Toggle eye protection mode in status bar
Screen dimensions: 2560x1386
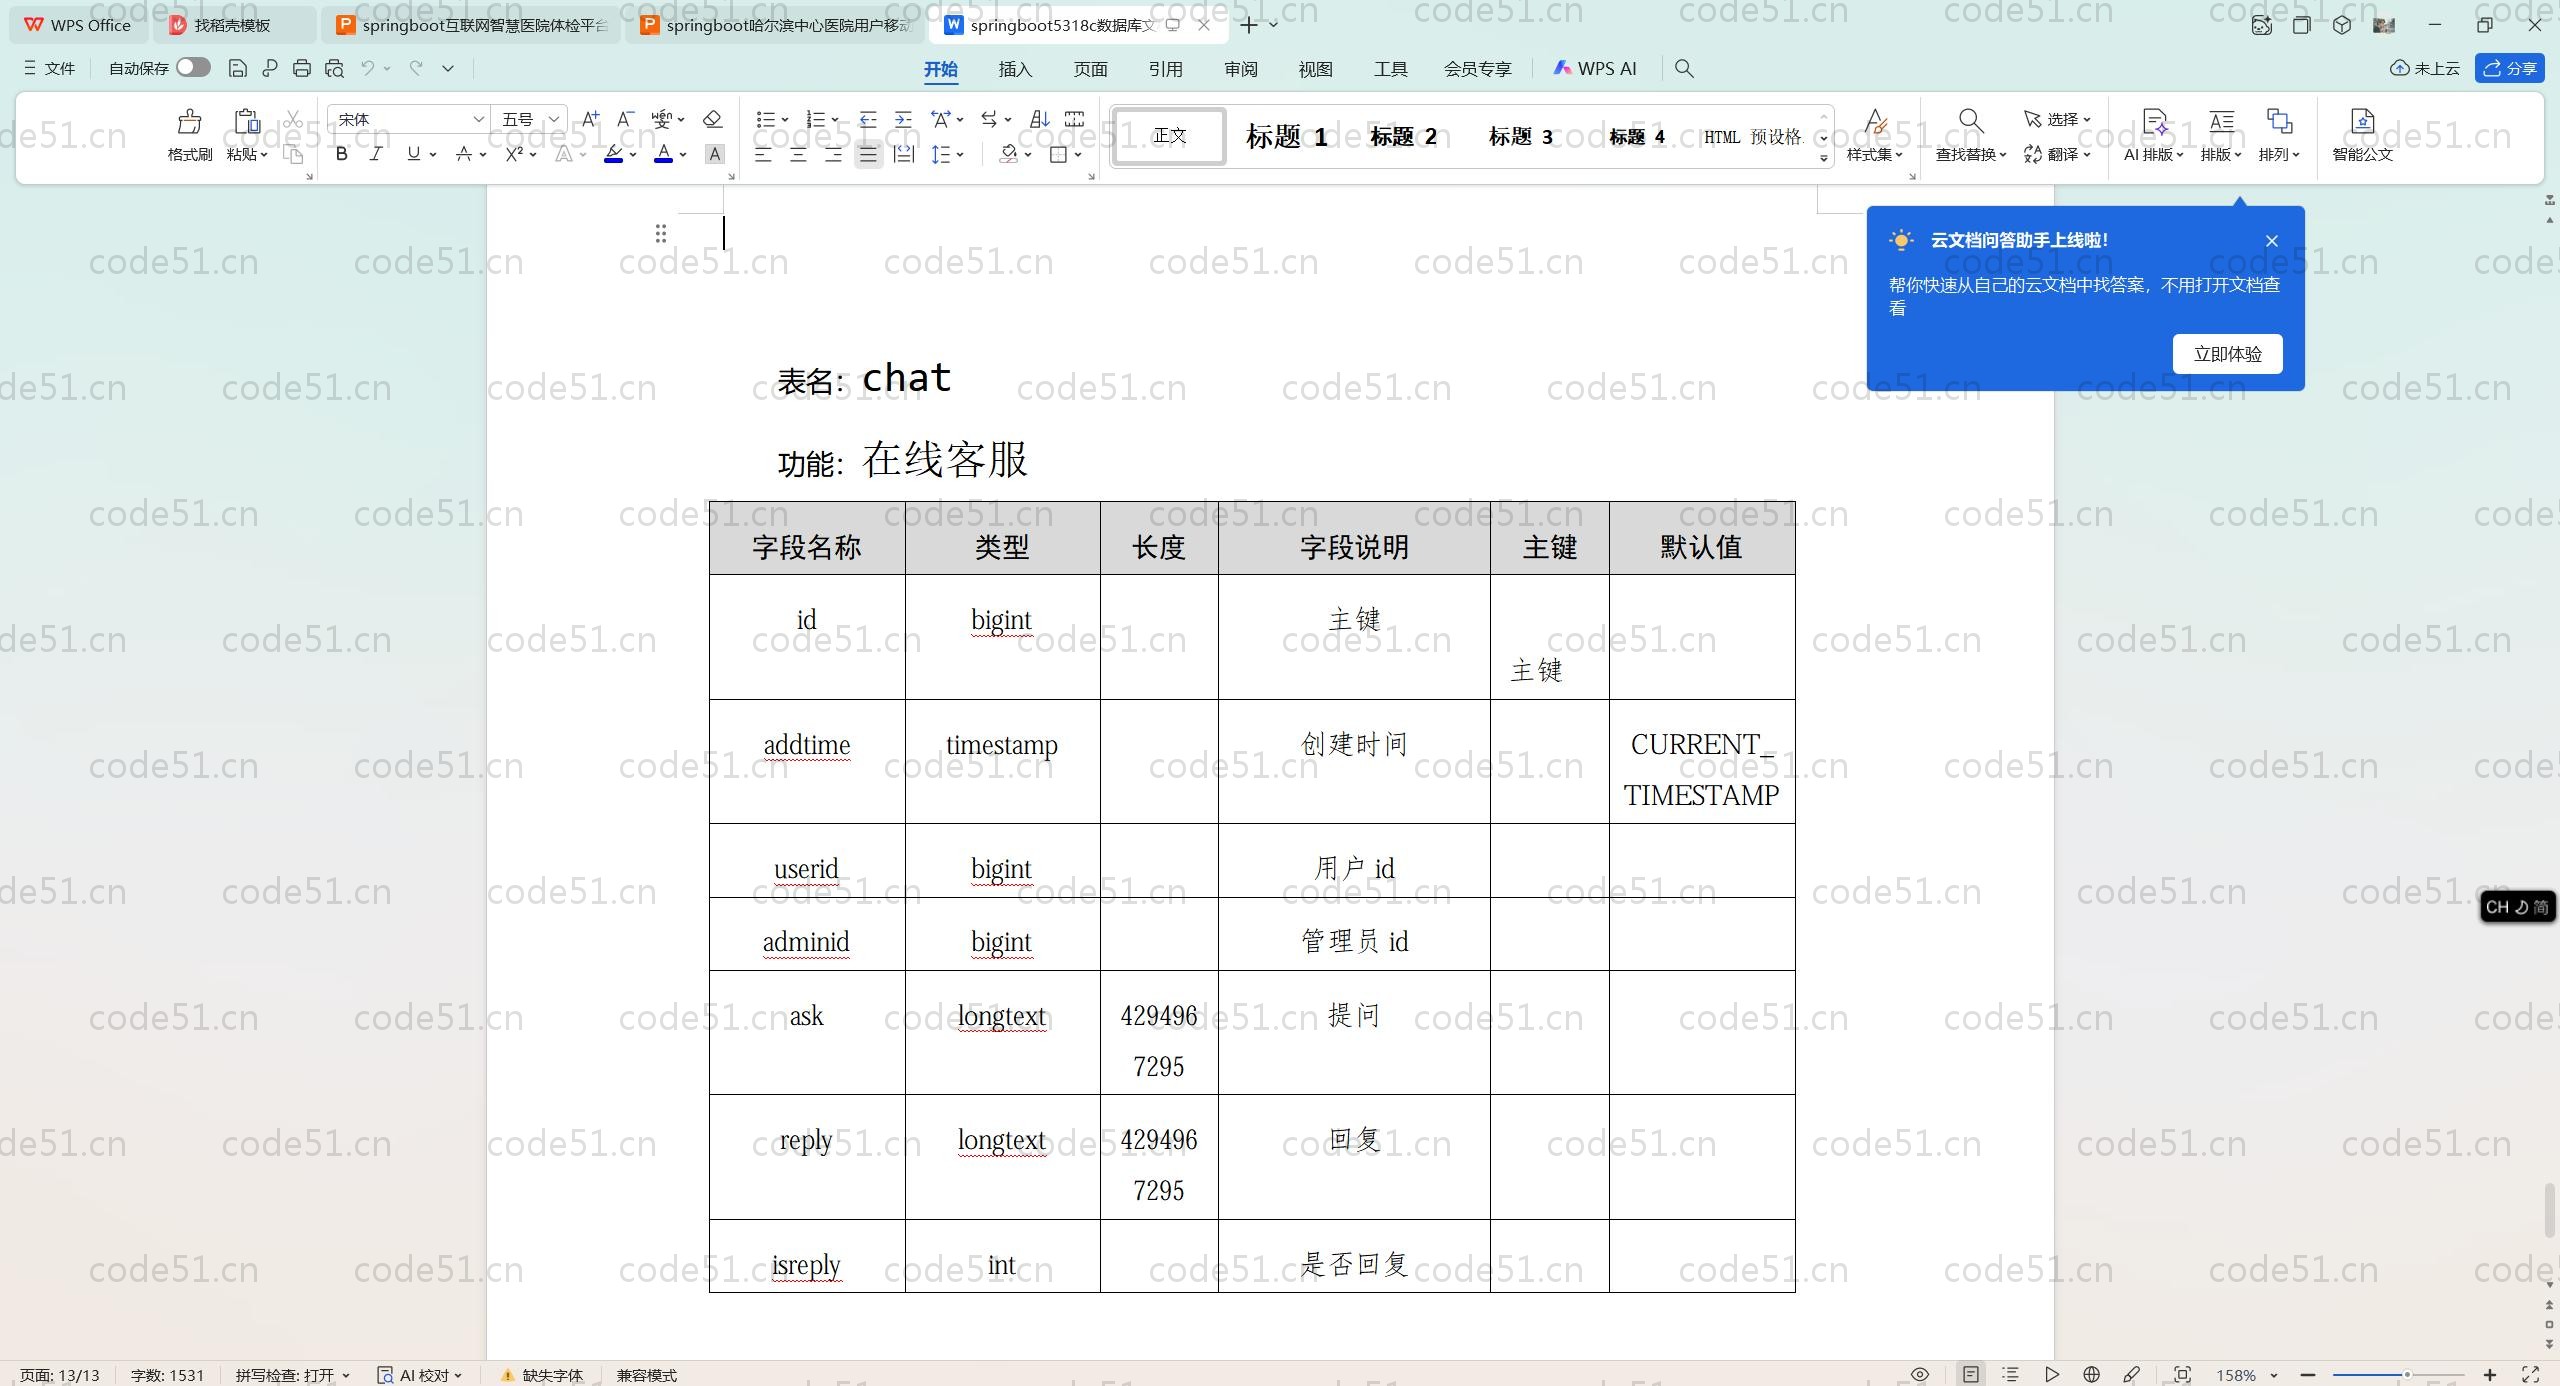point(1919,1375)
